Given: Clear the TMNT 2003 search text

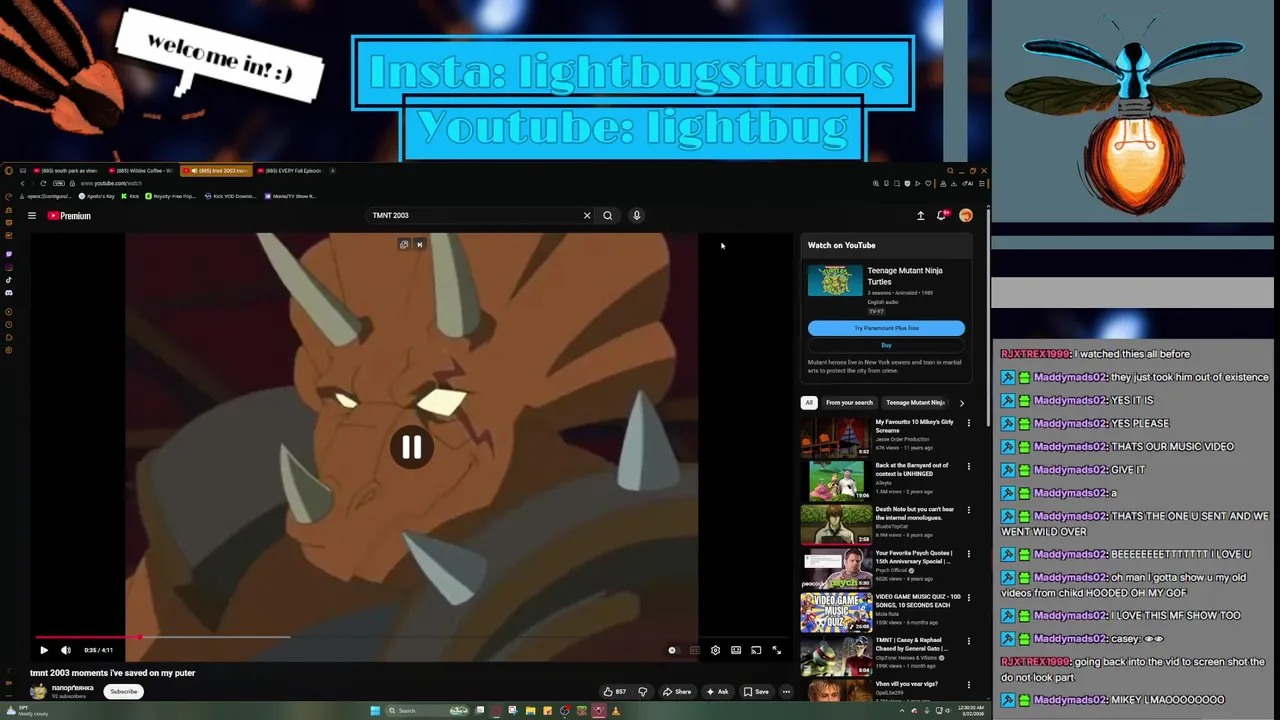Looking at the screenshot, I should (x=587, y=215).
